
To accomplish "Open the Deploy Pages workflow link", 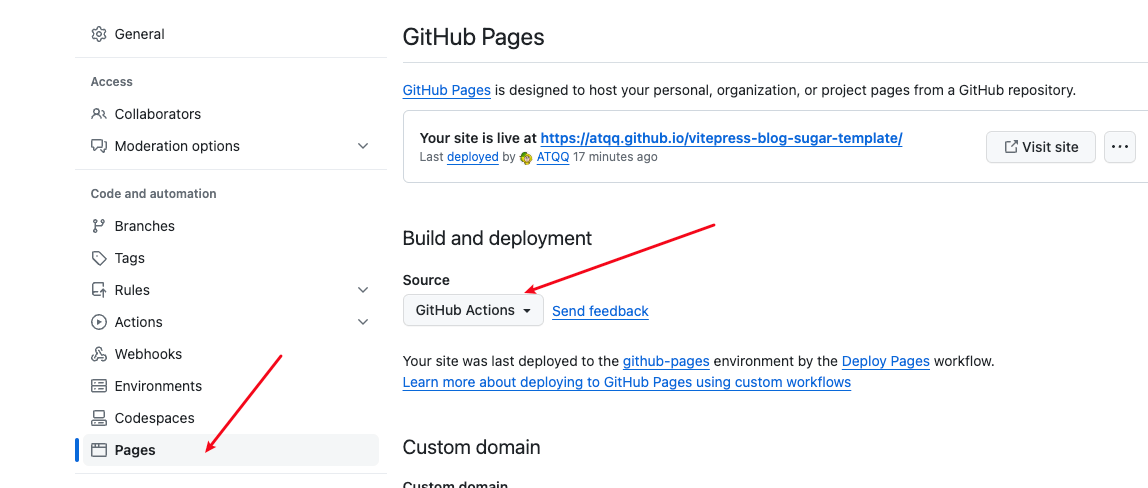I will click(885, 361).
